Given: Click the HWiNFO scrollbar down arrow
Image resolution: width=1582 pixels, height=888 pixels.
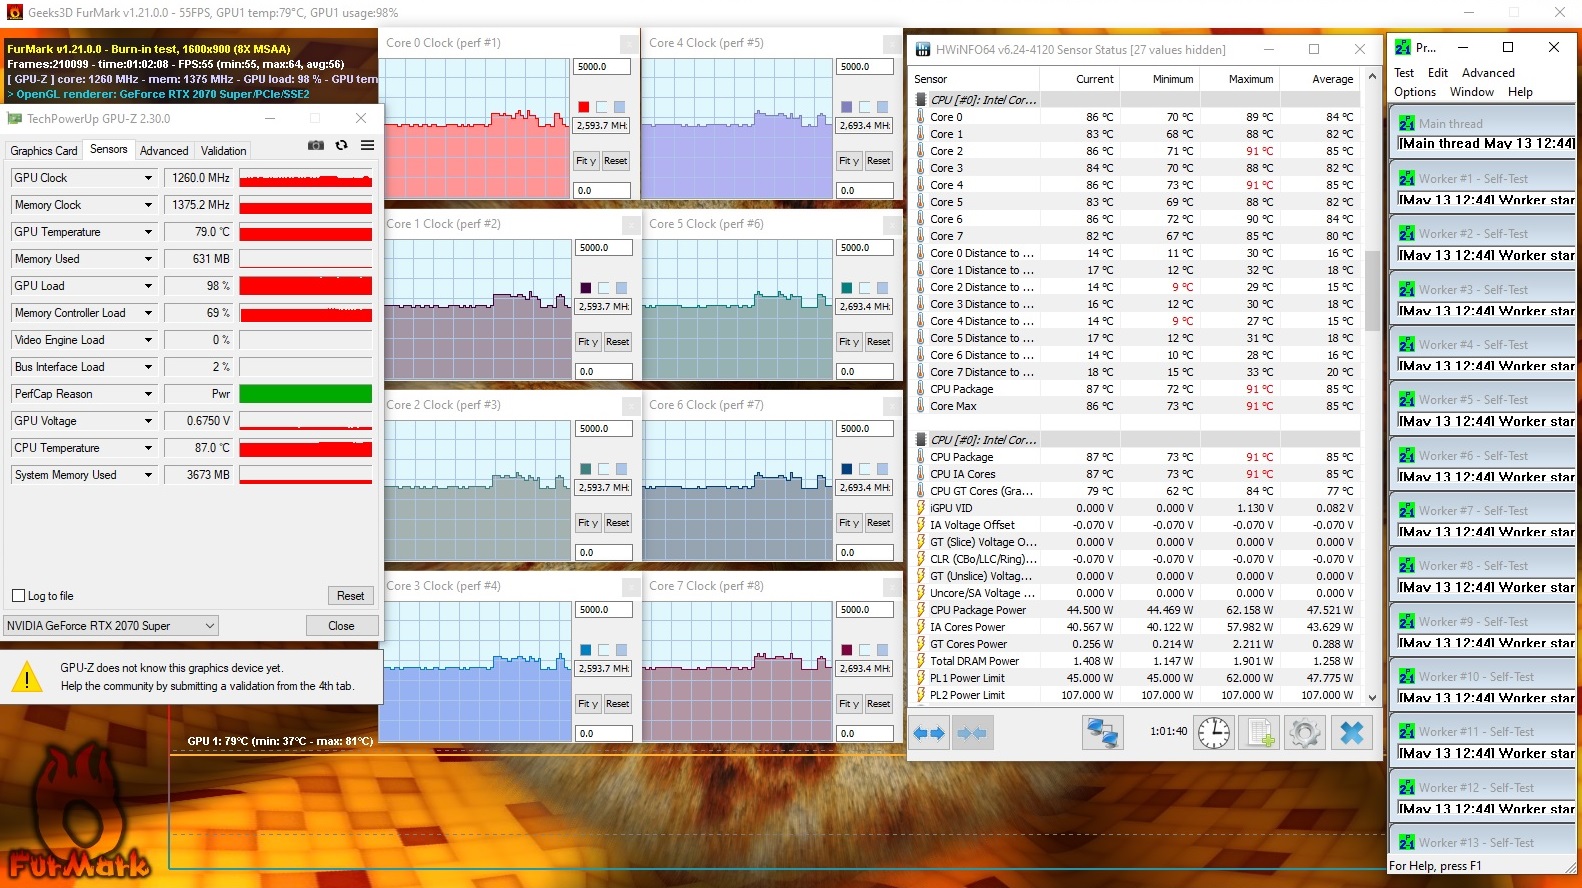Looking at the screenshot, I should click(1372, 697).
